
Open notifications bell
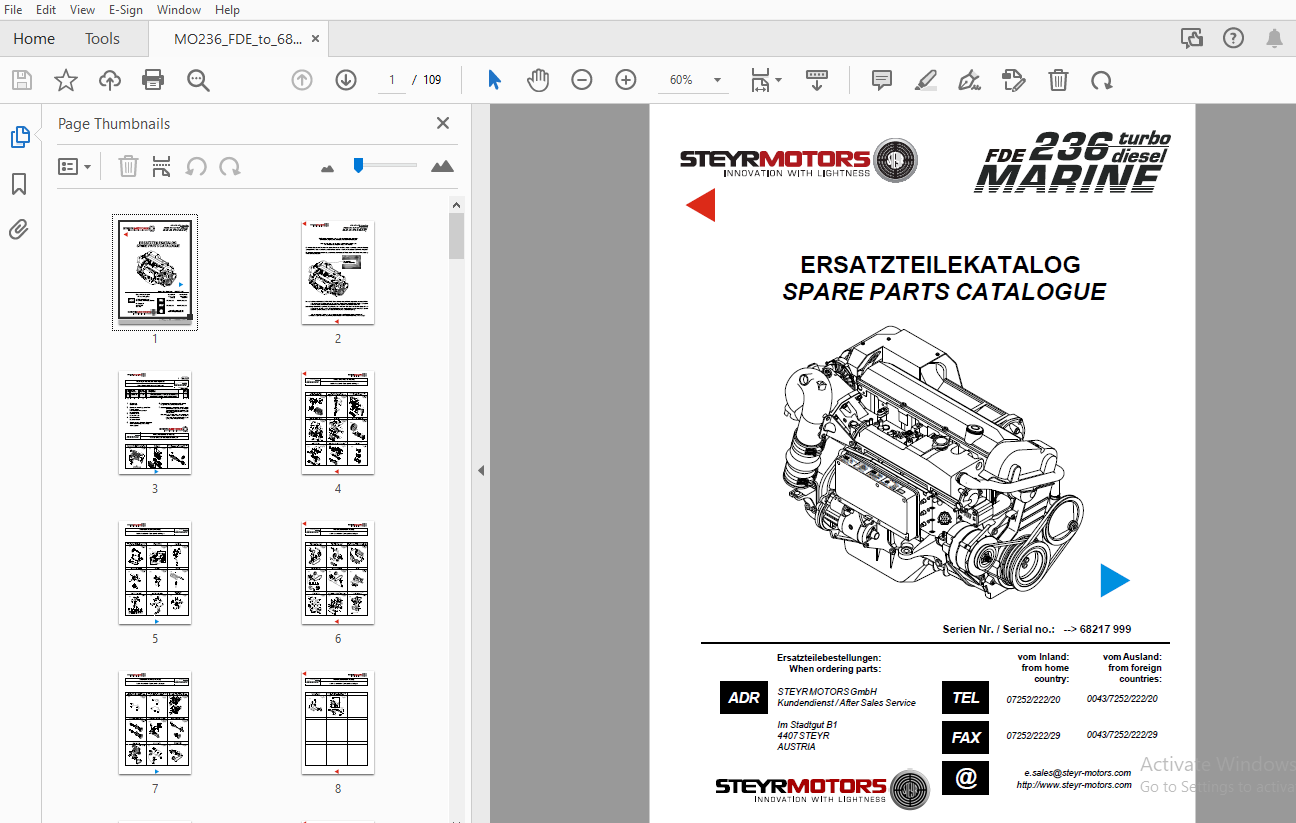1274,38
